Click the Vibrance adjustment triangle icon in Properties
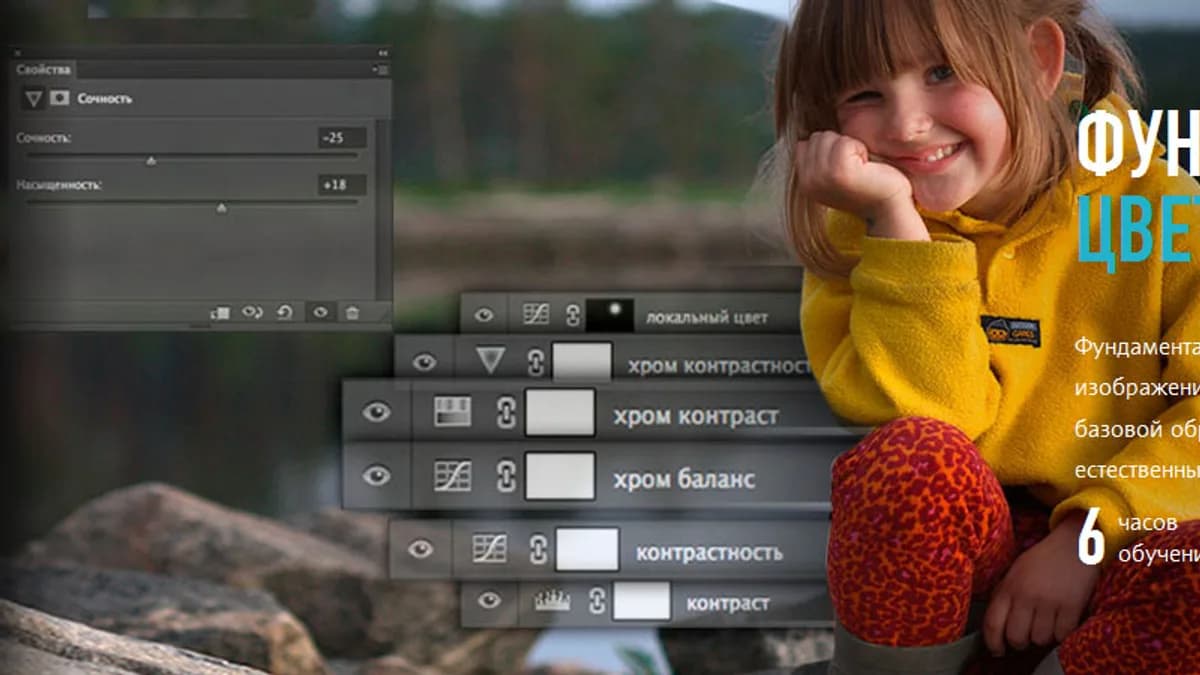 (34, 98)
